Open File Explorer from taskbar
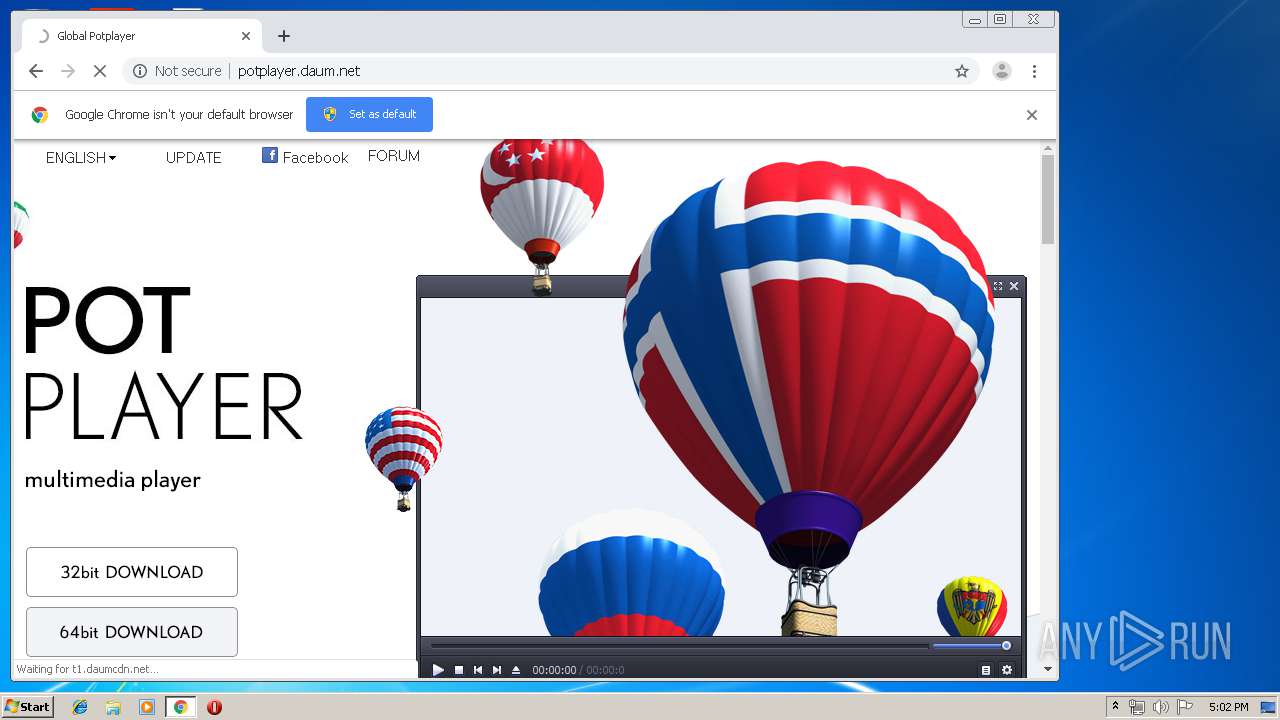The width and height of the screenshot is (1280, 720). point(113,707)
